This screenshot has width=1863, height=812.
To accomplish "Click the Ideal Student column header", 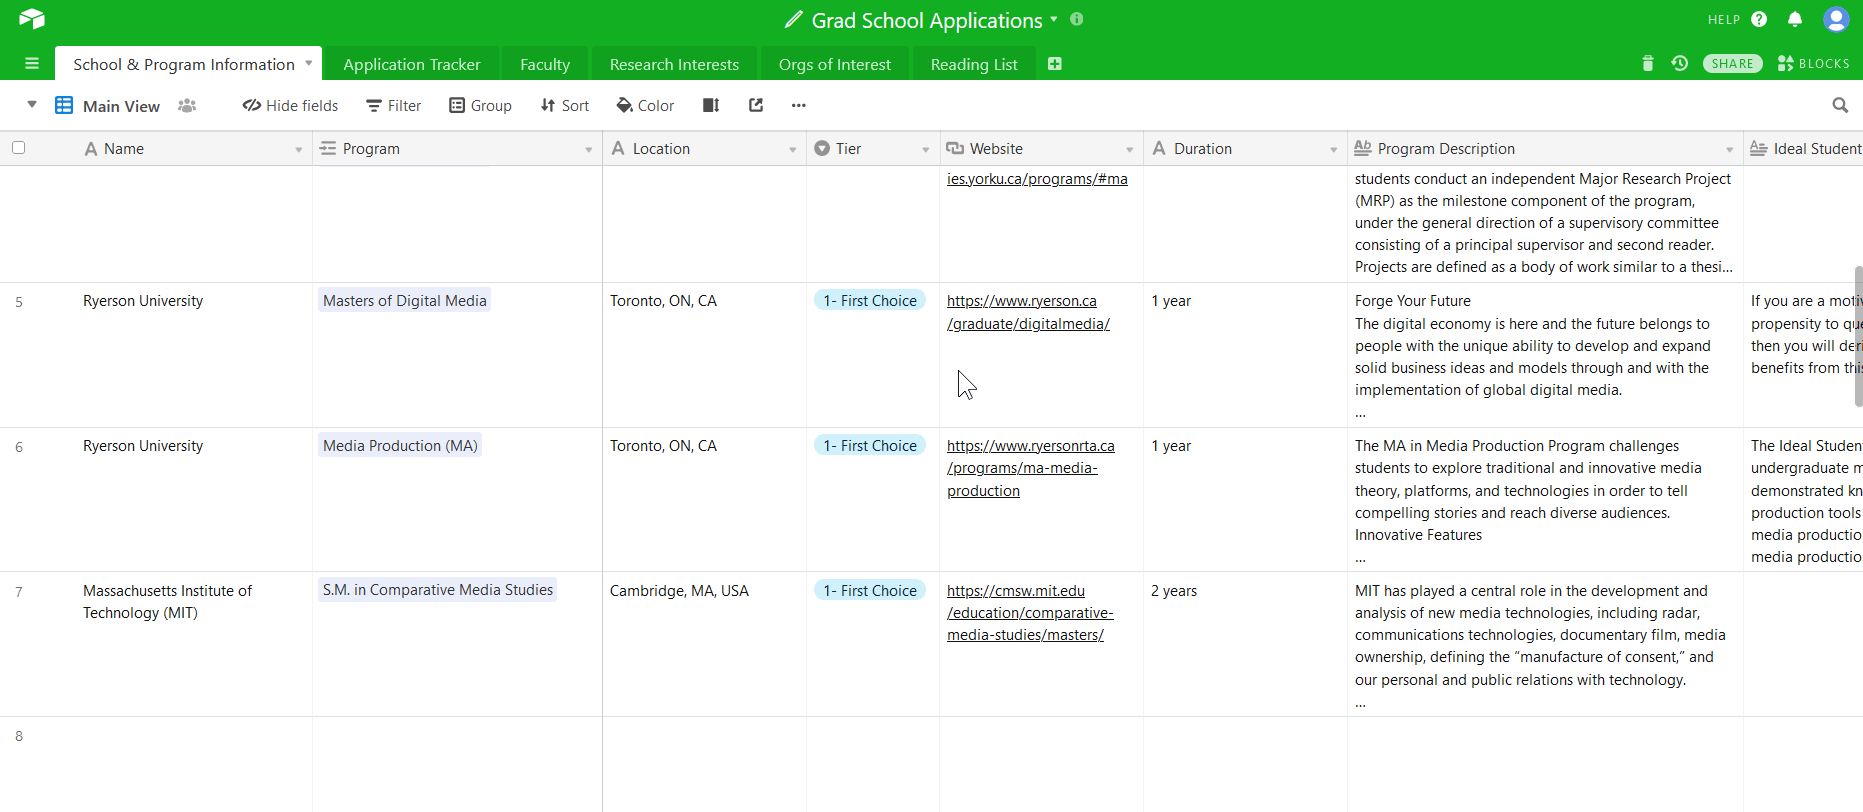I will [x=1804, y=148].
